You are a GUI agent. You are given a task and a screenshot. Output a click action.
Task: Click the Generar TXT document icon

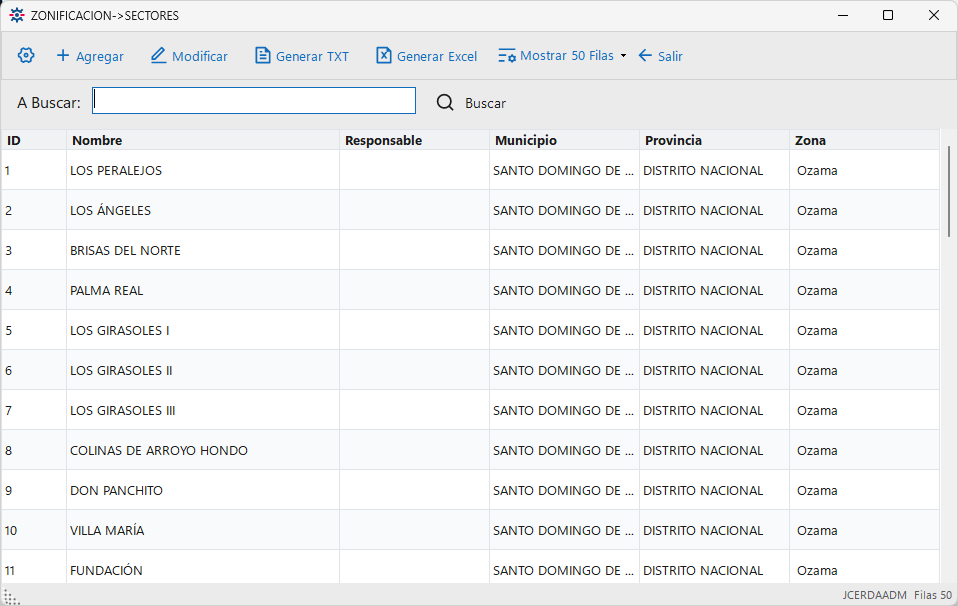(263, 56)
